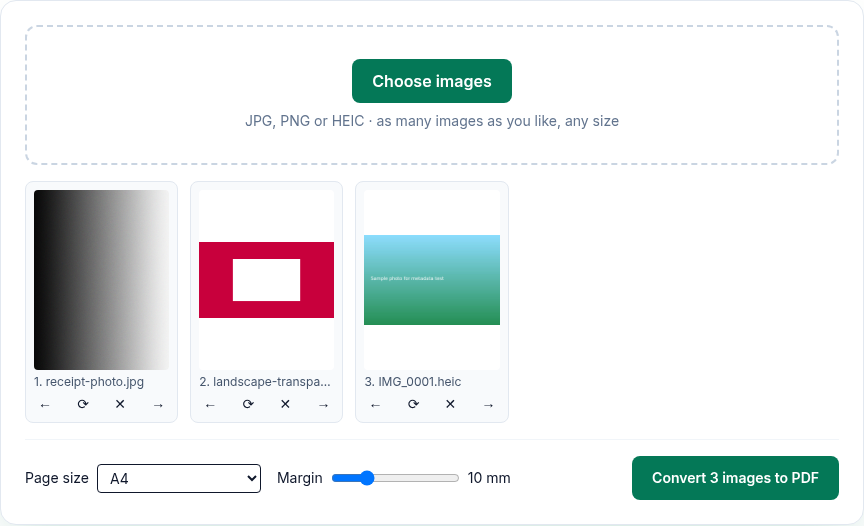
Task: Move IMG_0001.heic right with arrow icon
Action: click(x=488, y=405)
